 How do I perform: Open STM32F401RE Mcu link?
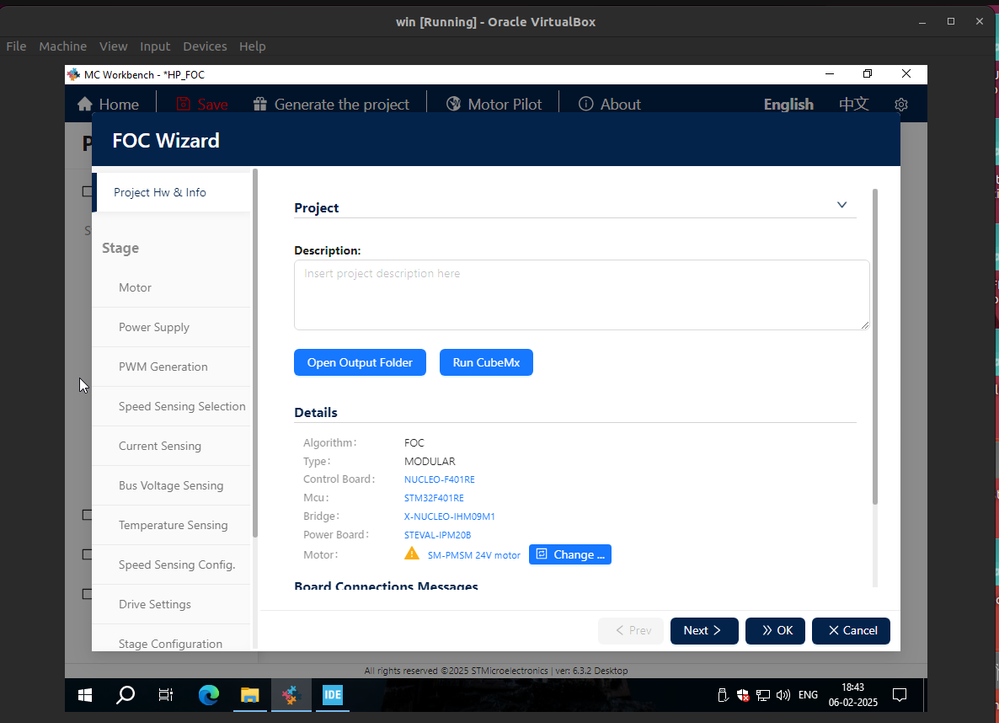(434, 498)
